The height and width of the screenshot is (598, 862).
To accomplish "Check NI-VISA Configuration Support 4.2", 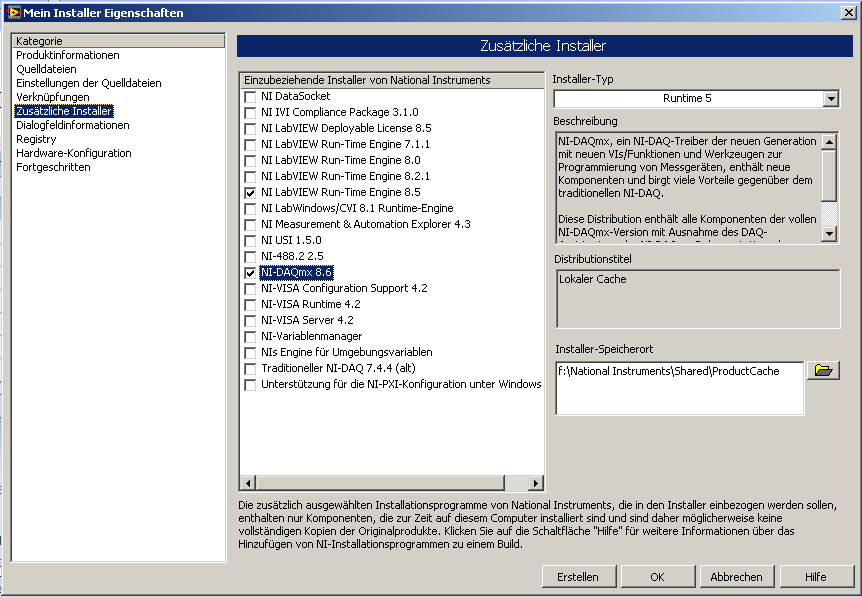I will click(x=250, y=289).
